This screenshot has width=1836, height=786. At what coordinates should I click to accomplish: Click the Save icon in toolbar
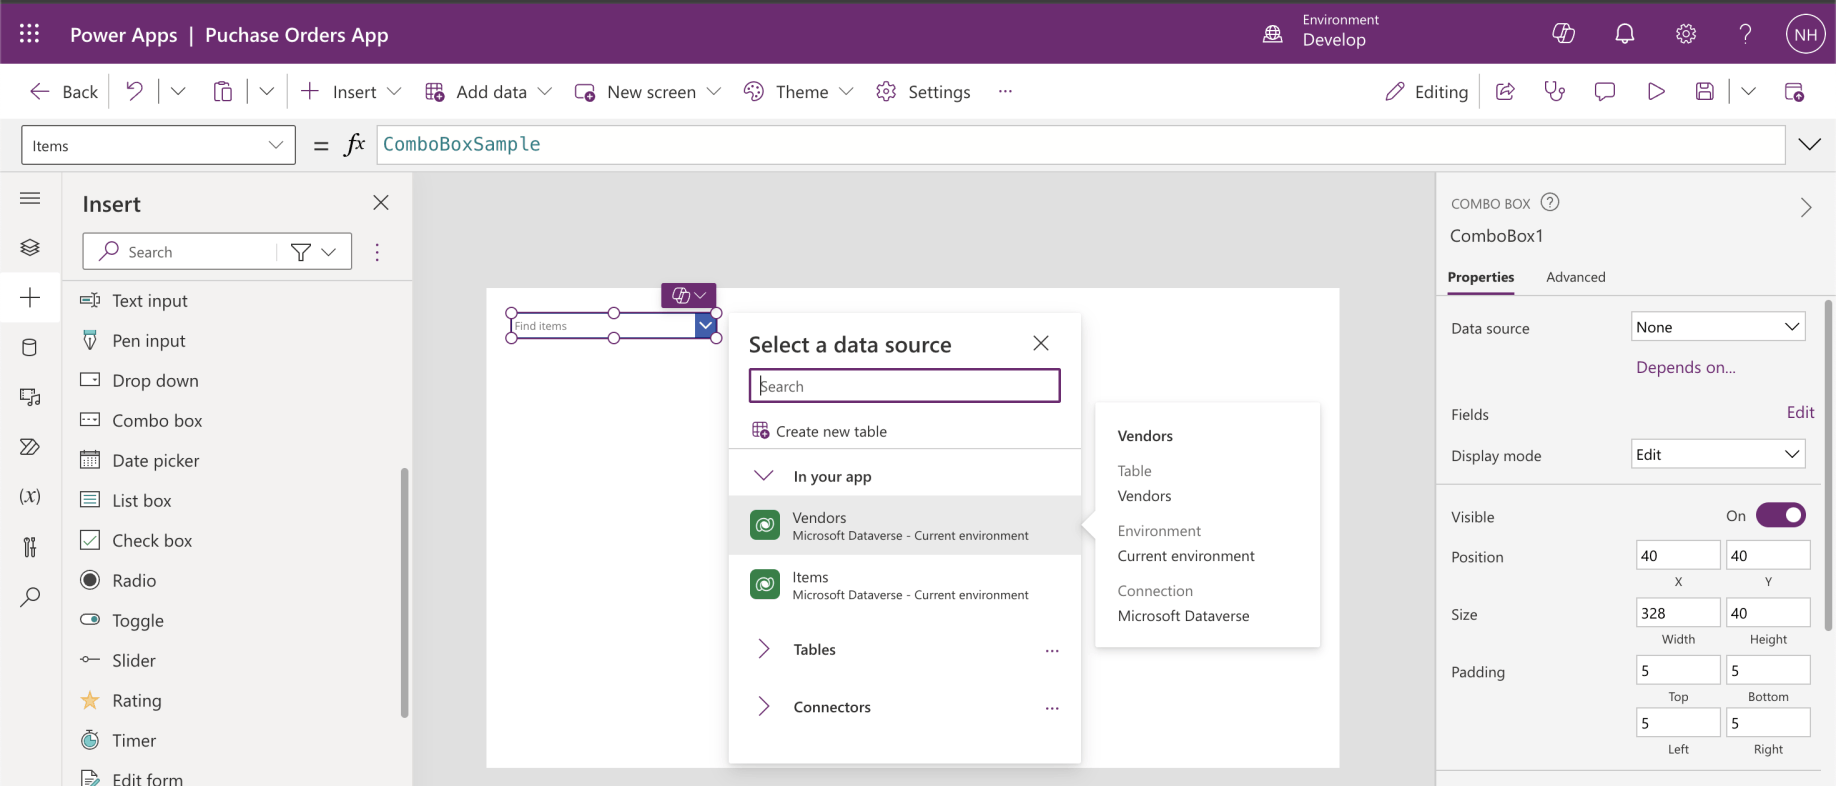pyautogui.click(x=1705, y=92)
